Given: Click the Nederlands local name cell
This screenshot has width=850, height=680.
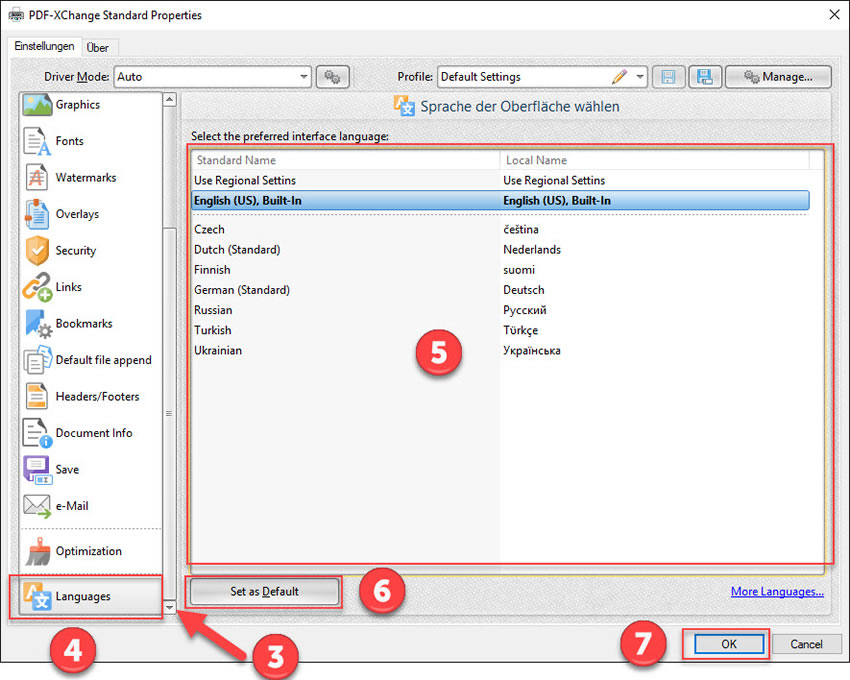Looking at the screenshot, I should pos(532,249).
